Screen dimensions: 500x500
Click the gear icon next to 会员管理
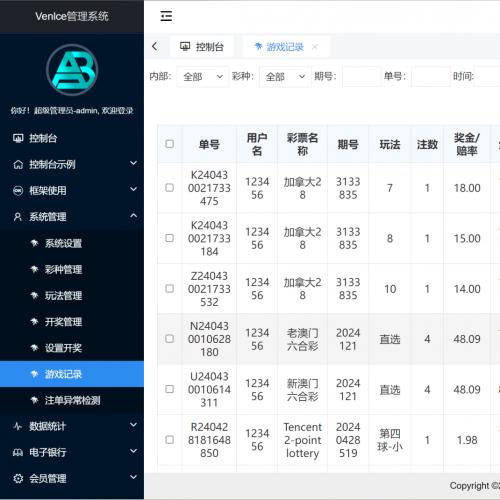pos(18,479)
